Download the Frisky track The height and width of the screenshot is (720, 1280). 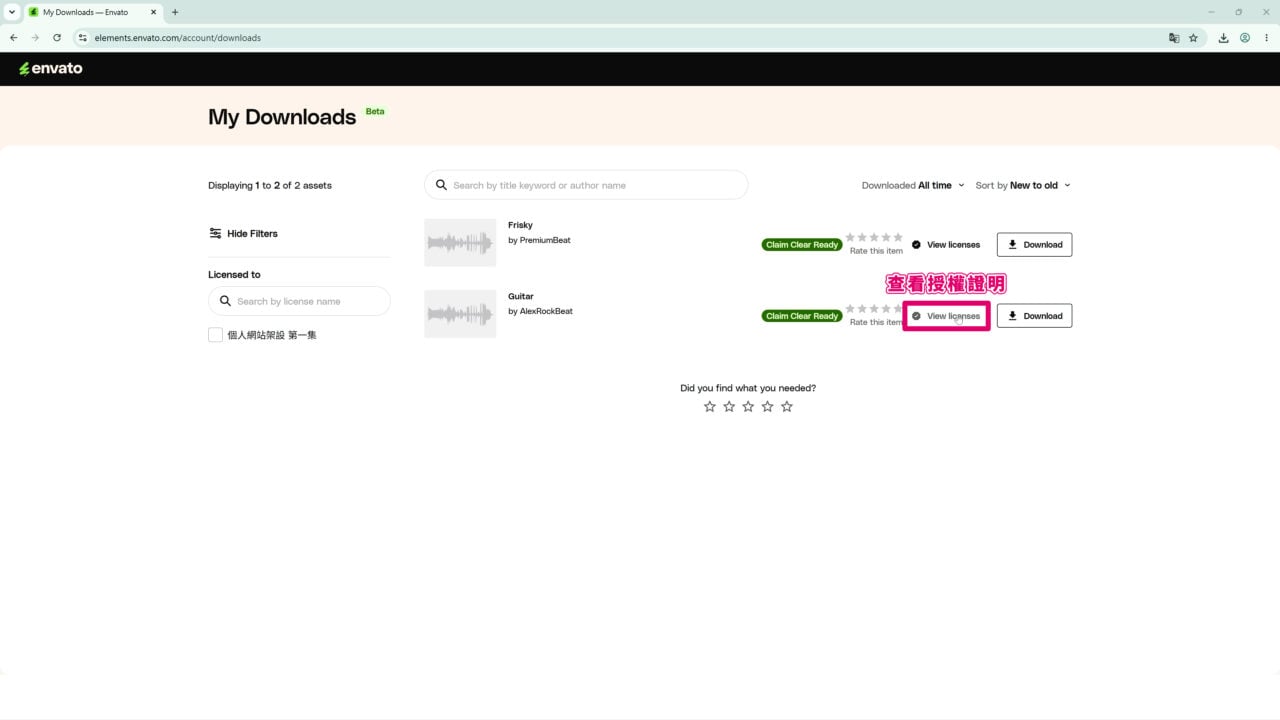pyautogui.click(x=1034, y=245)
